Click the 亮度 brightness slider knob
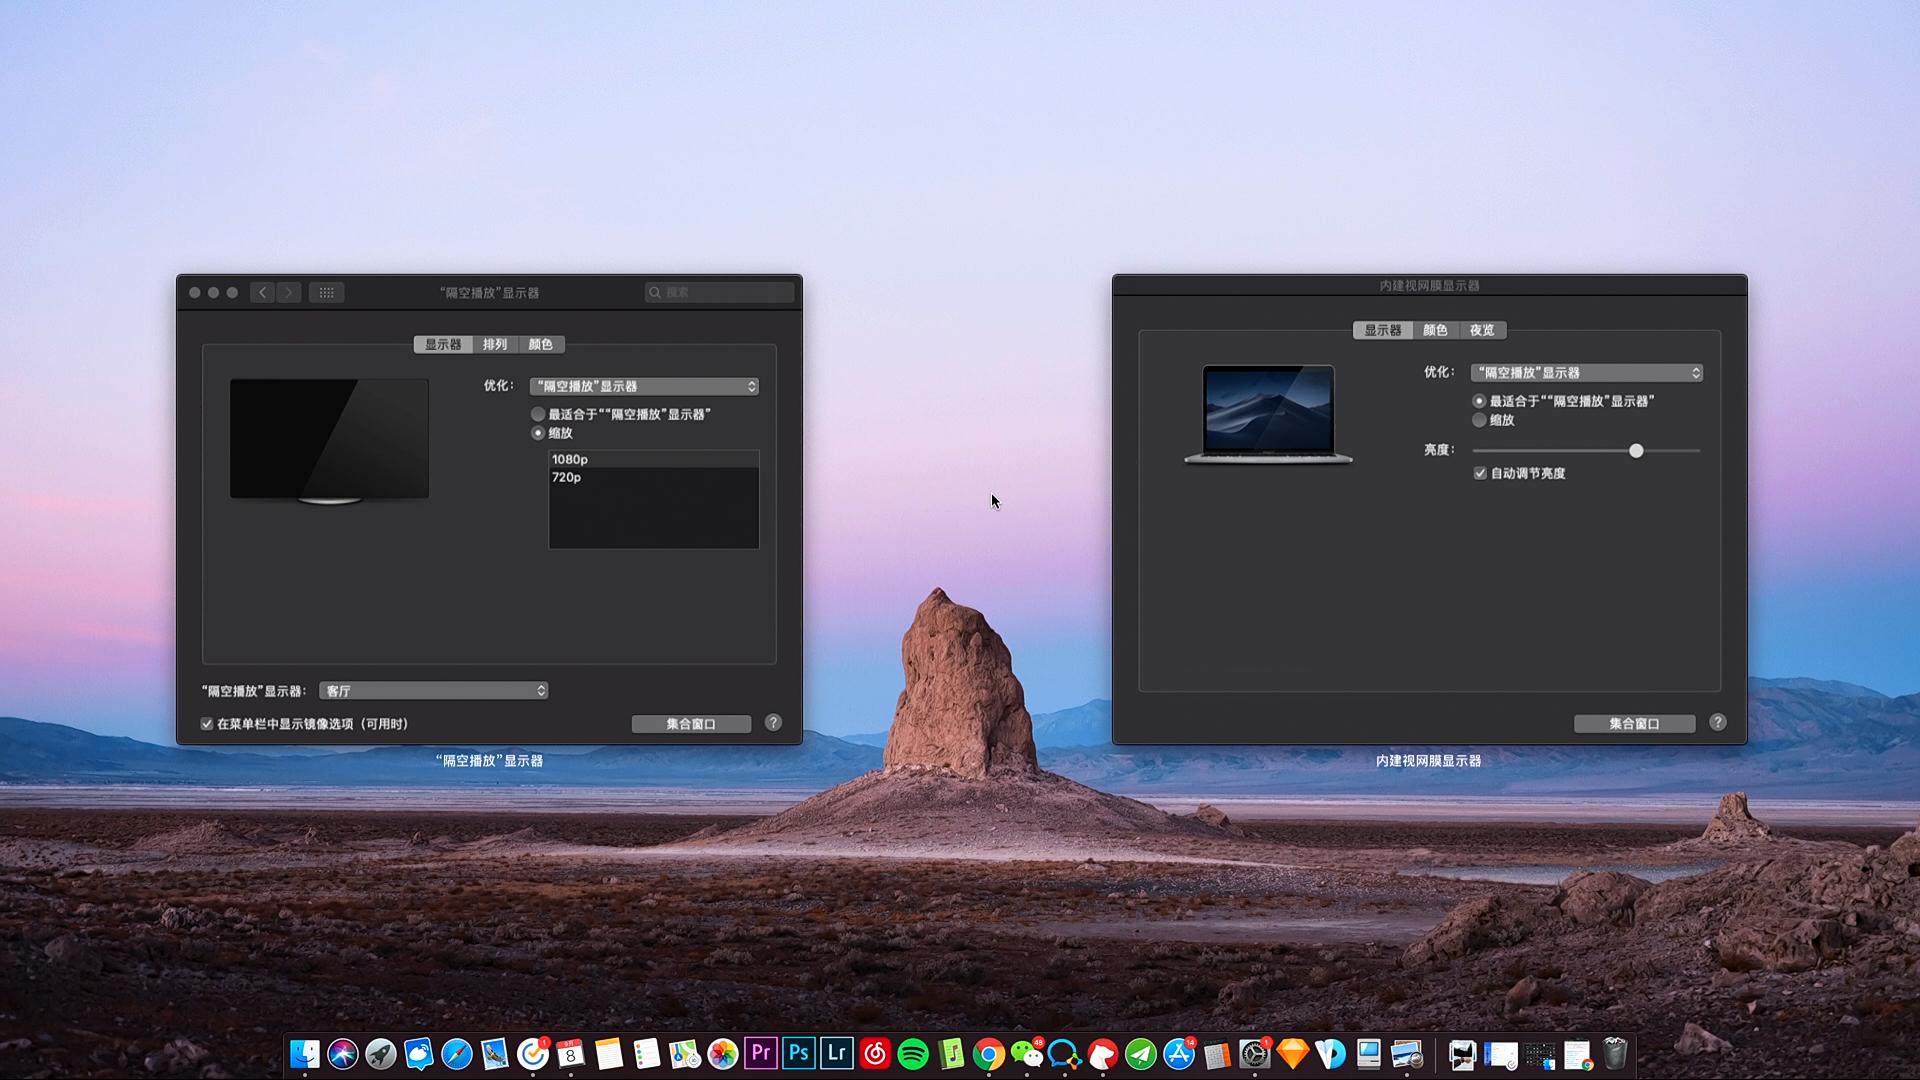The height and width of the screenshot is (1080, 1920). 1636,451
